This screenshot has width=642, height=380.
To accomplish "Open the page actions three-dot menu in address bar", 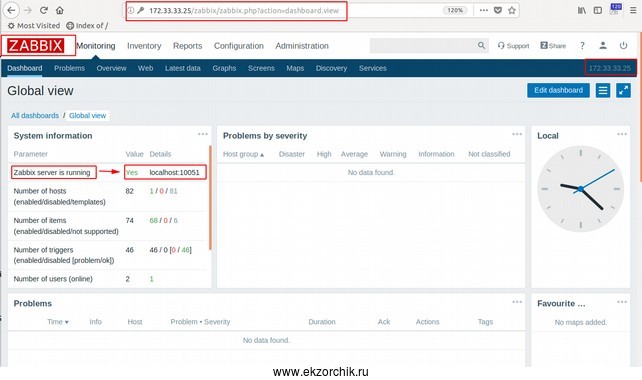I will [484, 11].
